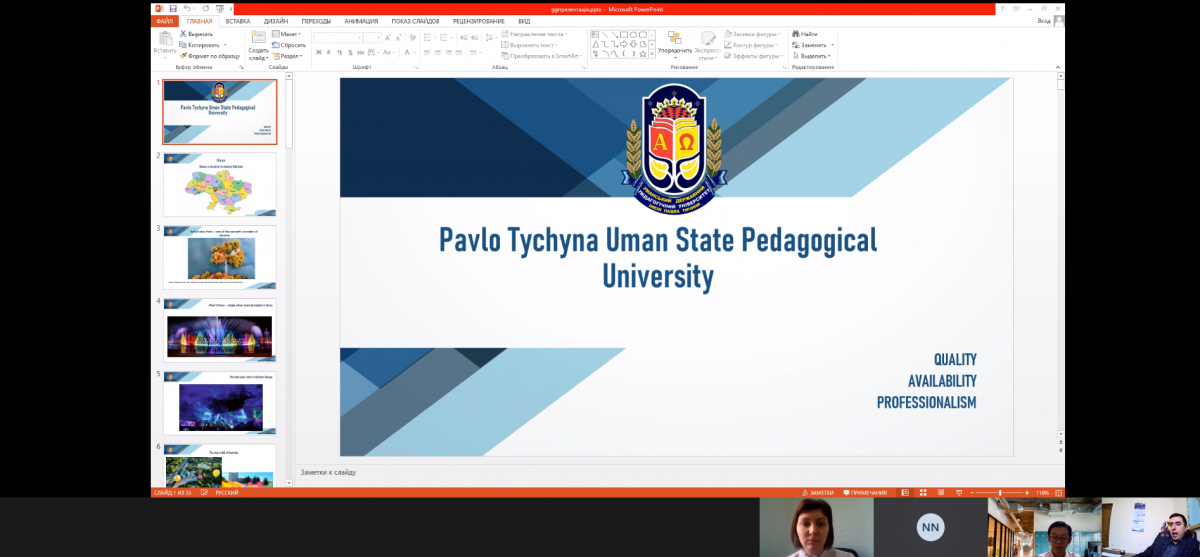Toggle ЗАМЕТКИ notes pane in status bar
Image resolution: width=1200 pixels, height=557 pixels.
click(x=818, y=493)
